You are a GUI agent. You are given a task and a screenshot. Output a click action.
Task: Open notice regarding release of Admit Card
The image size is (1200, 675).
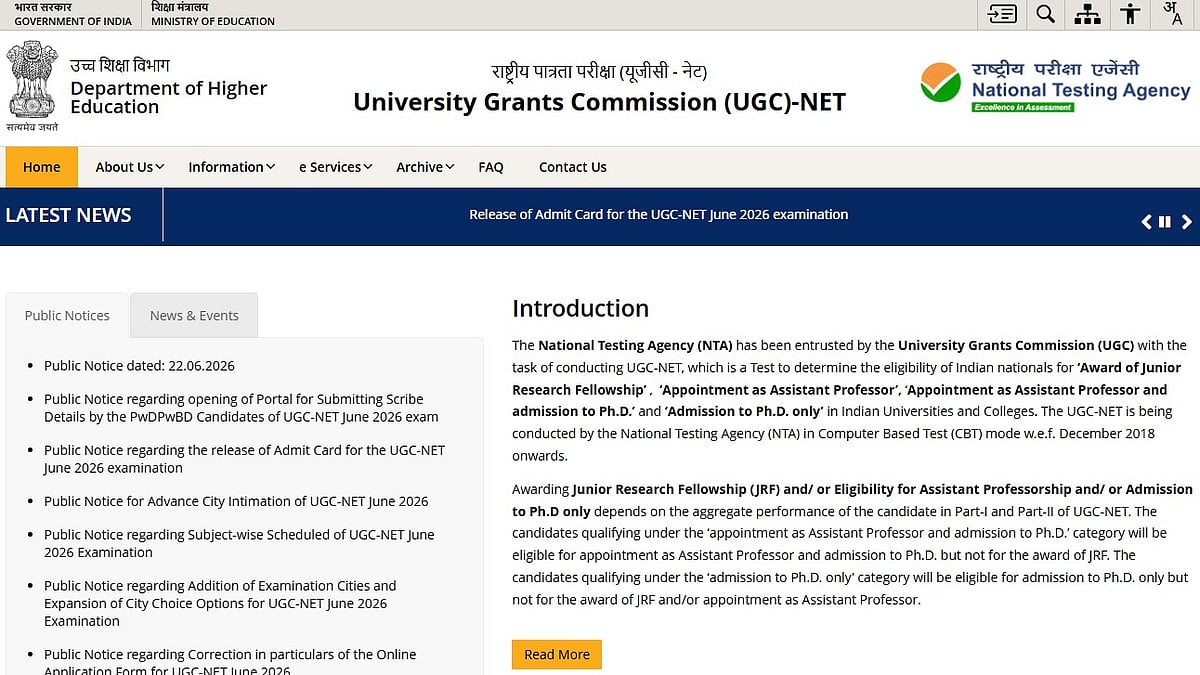click(244, 459)
